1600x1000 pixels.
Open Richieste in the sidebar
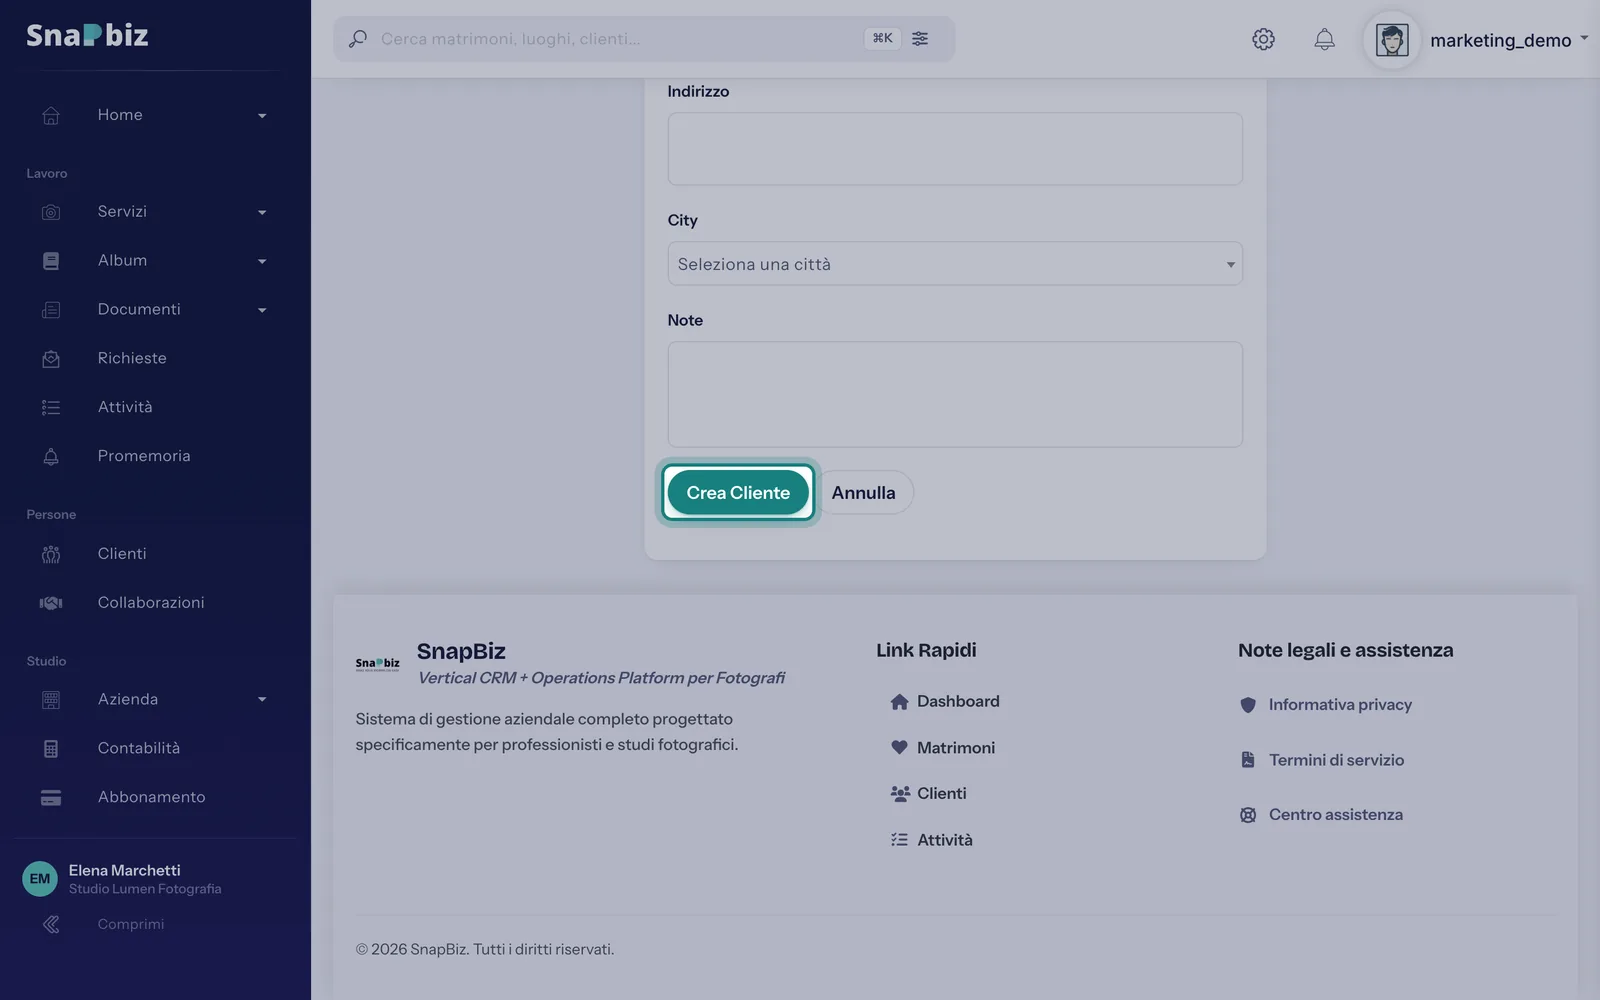click(x=132, y=358)
